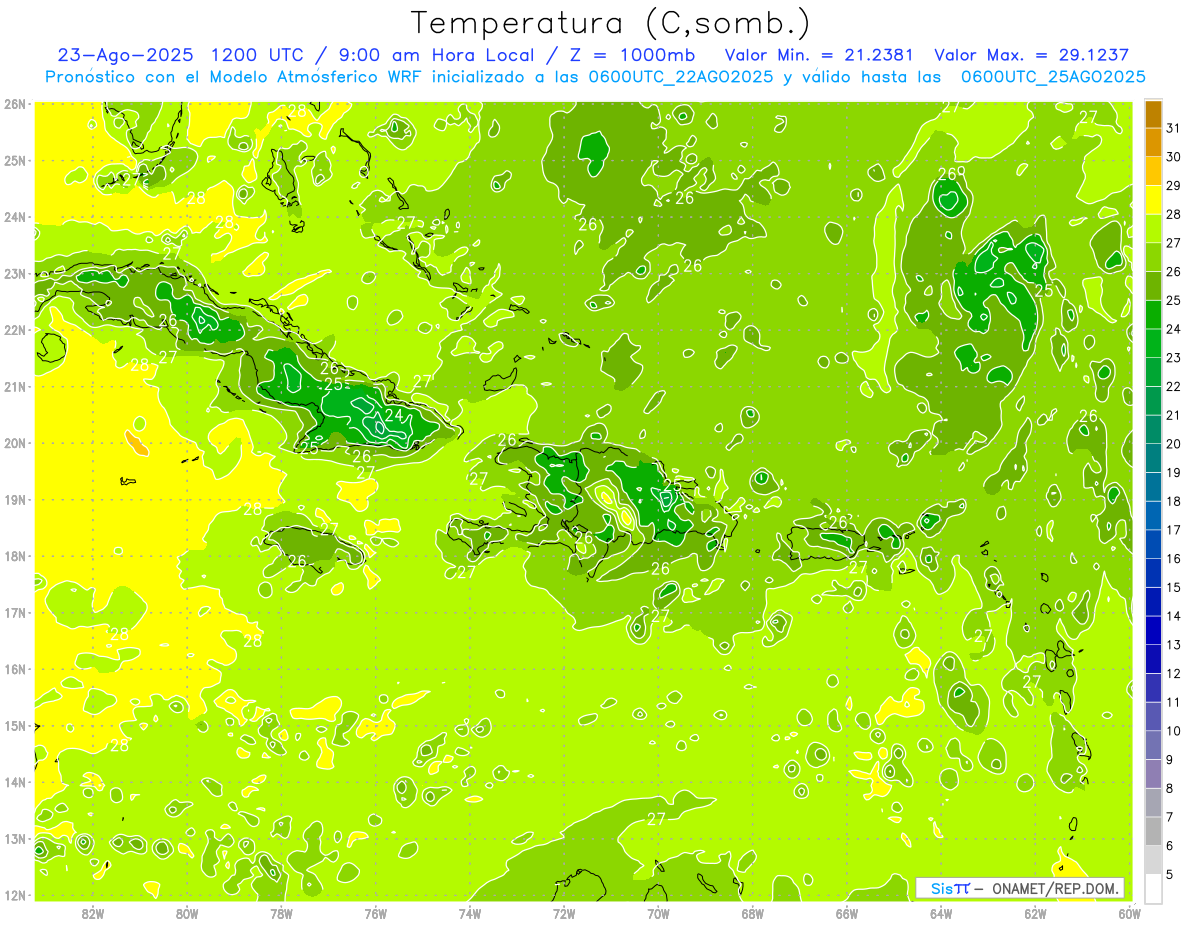Click the '13N' latitude axis label
This screenshot has width=1200, height=927.
coord(14,838)
